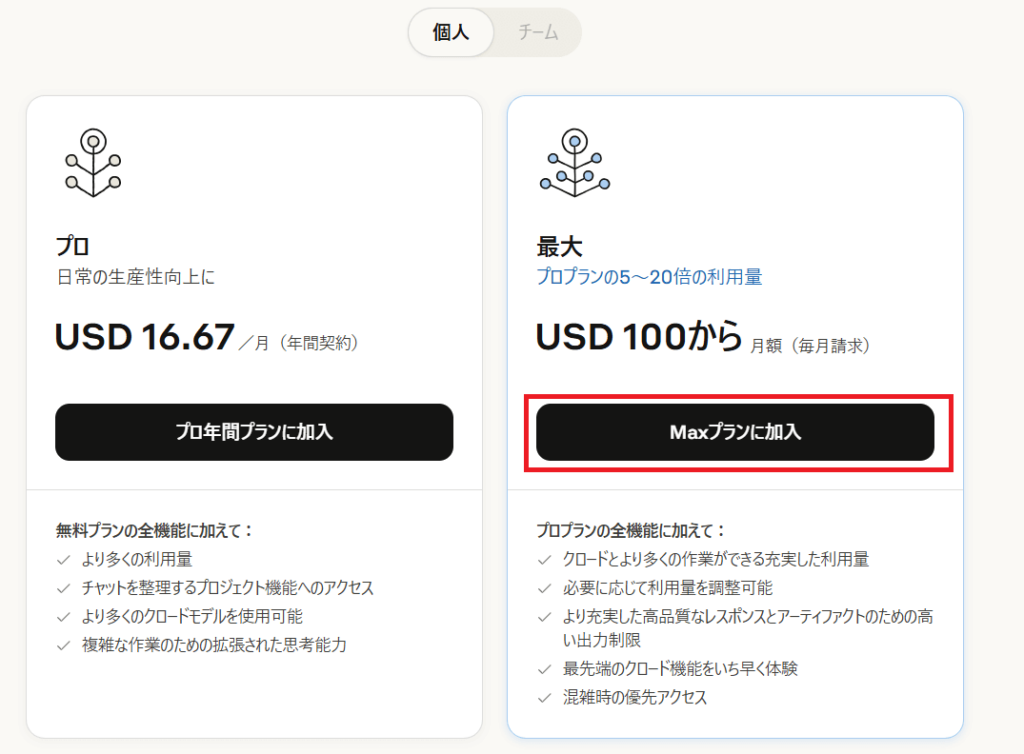This screenshot has width=1024, height=754.
Task: Click checkmark next to "必要に応じて利用量を調整可能"
Action: click(x=545, y=588)
